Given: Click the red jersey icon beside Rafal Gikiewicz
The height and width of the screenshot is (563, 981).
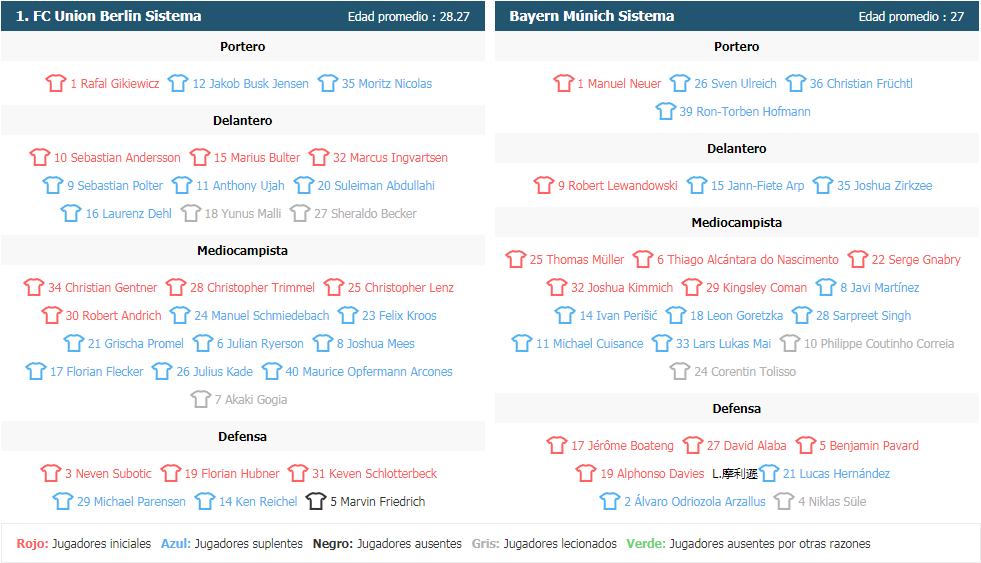Looking at the screenshot, I should pyautogui.click(x=56, y=83).
